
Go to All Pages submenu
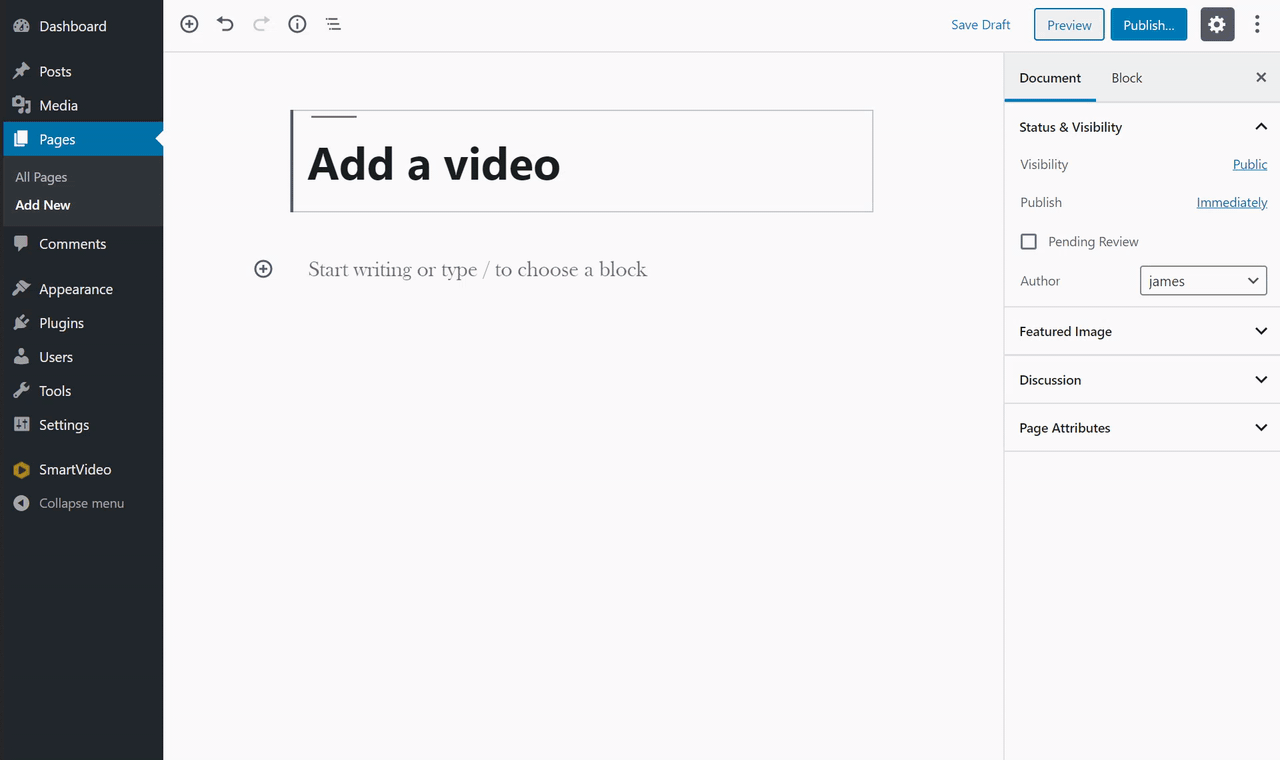(x=41, y=177)
